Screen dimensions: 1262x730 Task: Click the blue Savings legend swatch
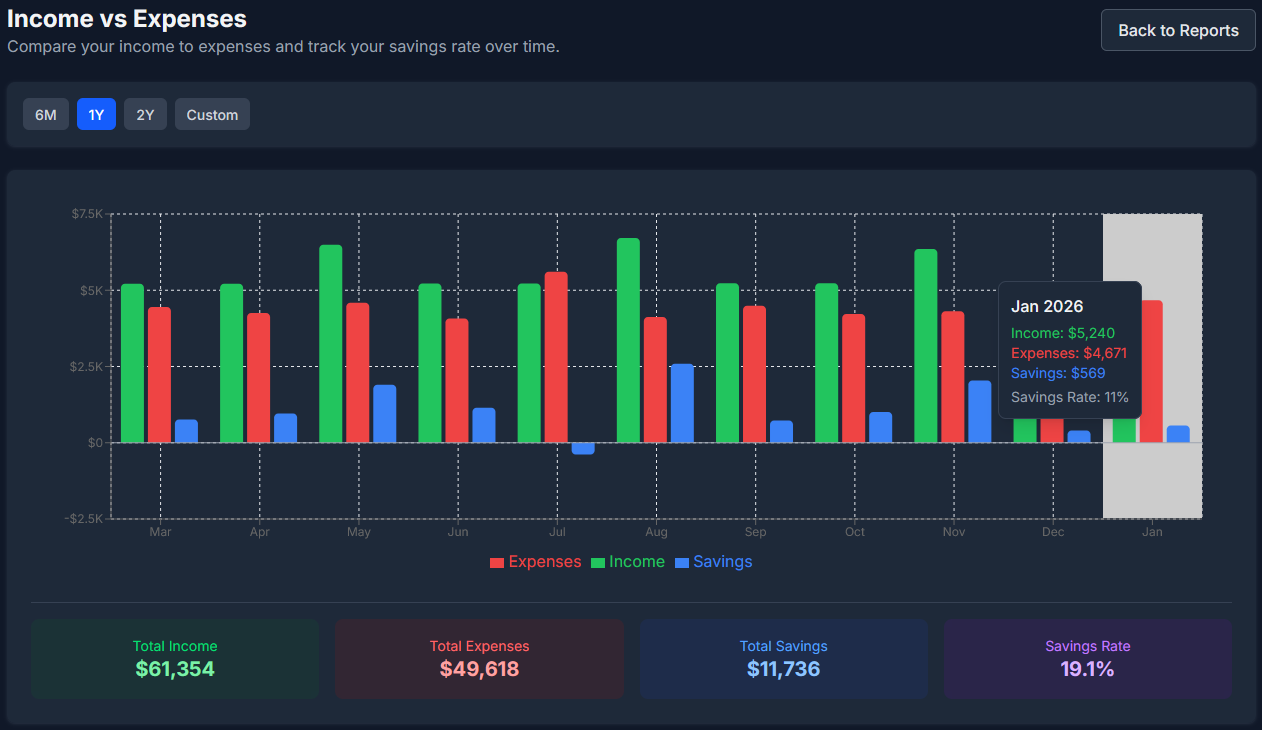coord(682,563)
